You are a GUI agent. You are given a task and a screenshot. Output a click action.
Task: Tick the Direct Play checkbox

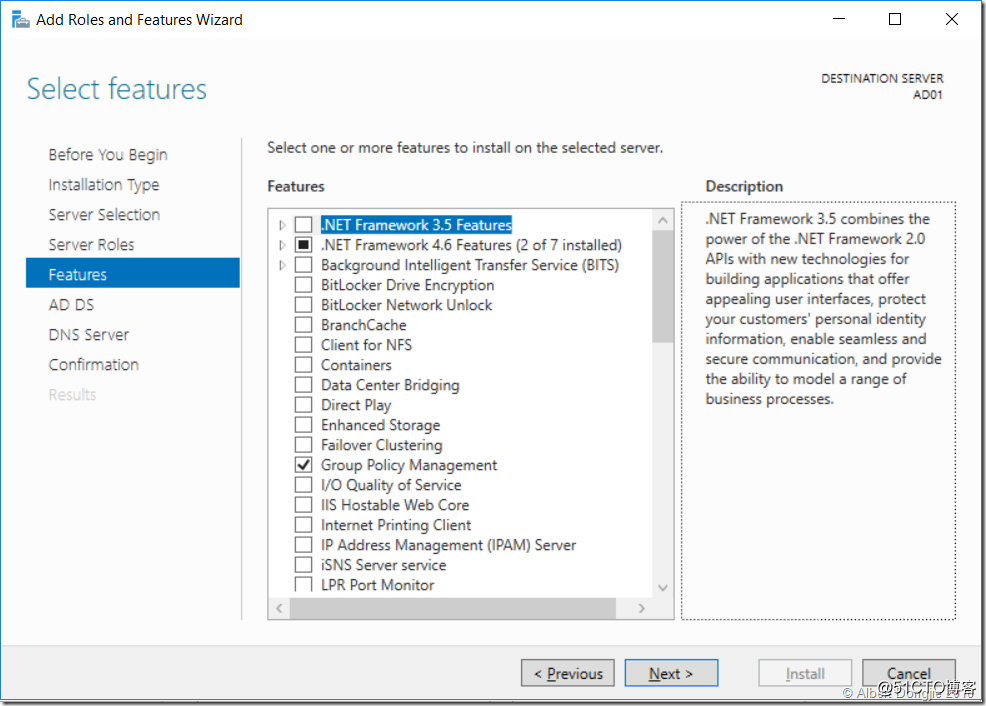point(303,405)
